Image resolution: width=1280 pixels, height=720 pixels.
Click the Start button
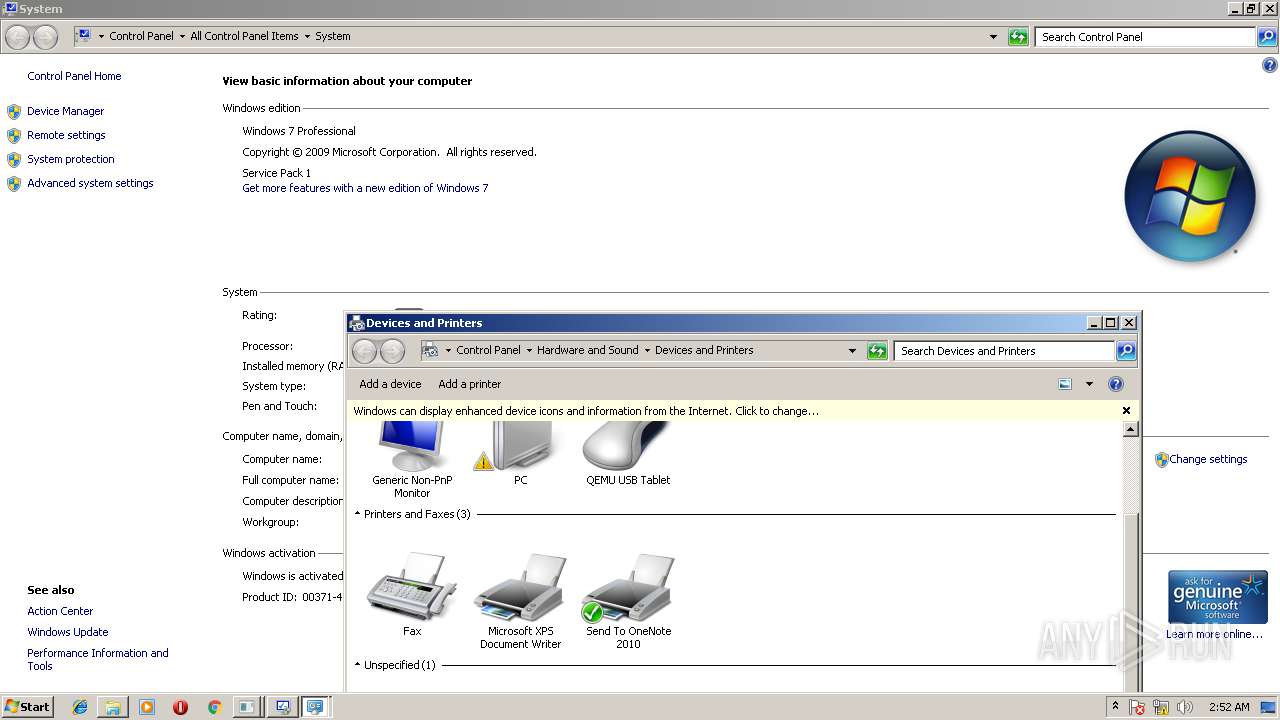(x=28, y=707)
